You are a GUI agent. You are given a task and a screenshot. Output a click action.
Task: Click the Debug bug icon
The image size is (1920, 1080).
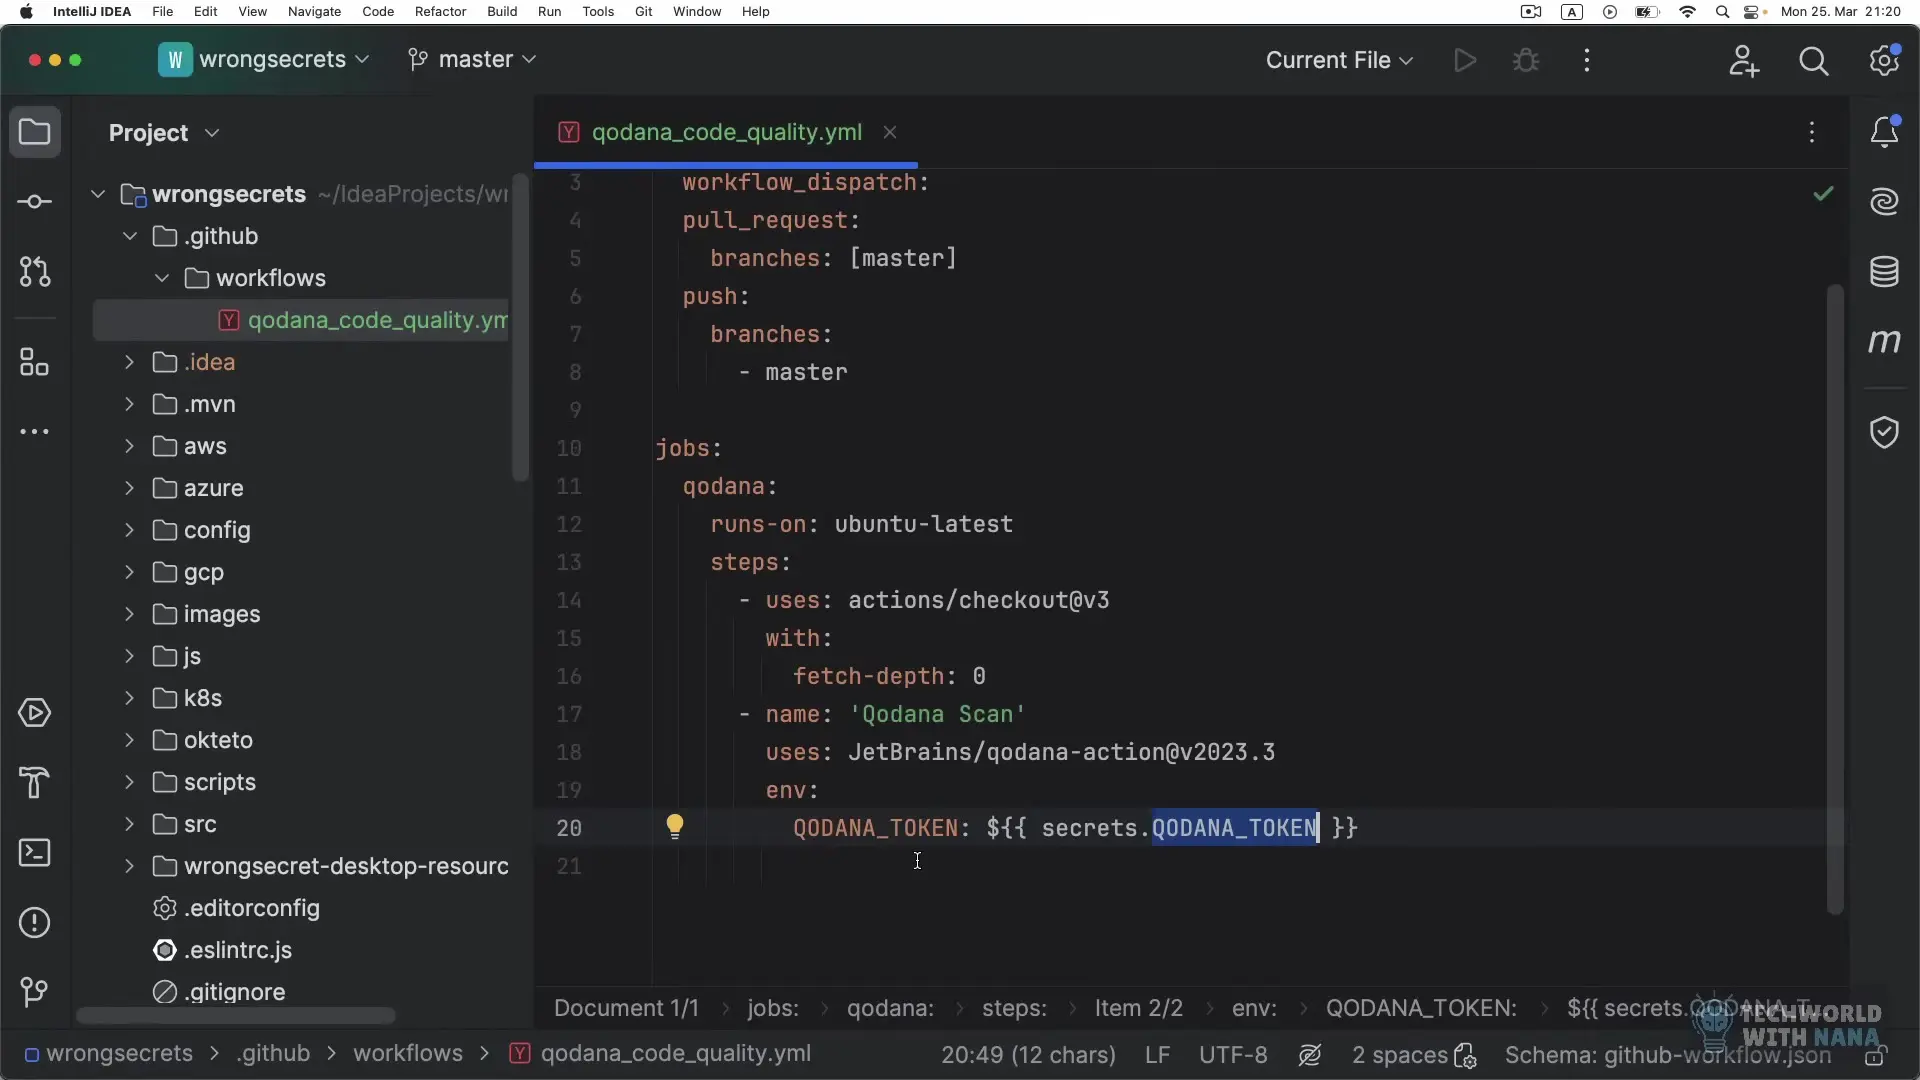coord(1526,60)
